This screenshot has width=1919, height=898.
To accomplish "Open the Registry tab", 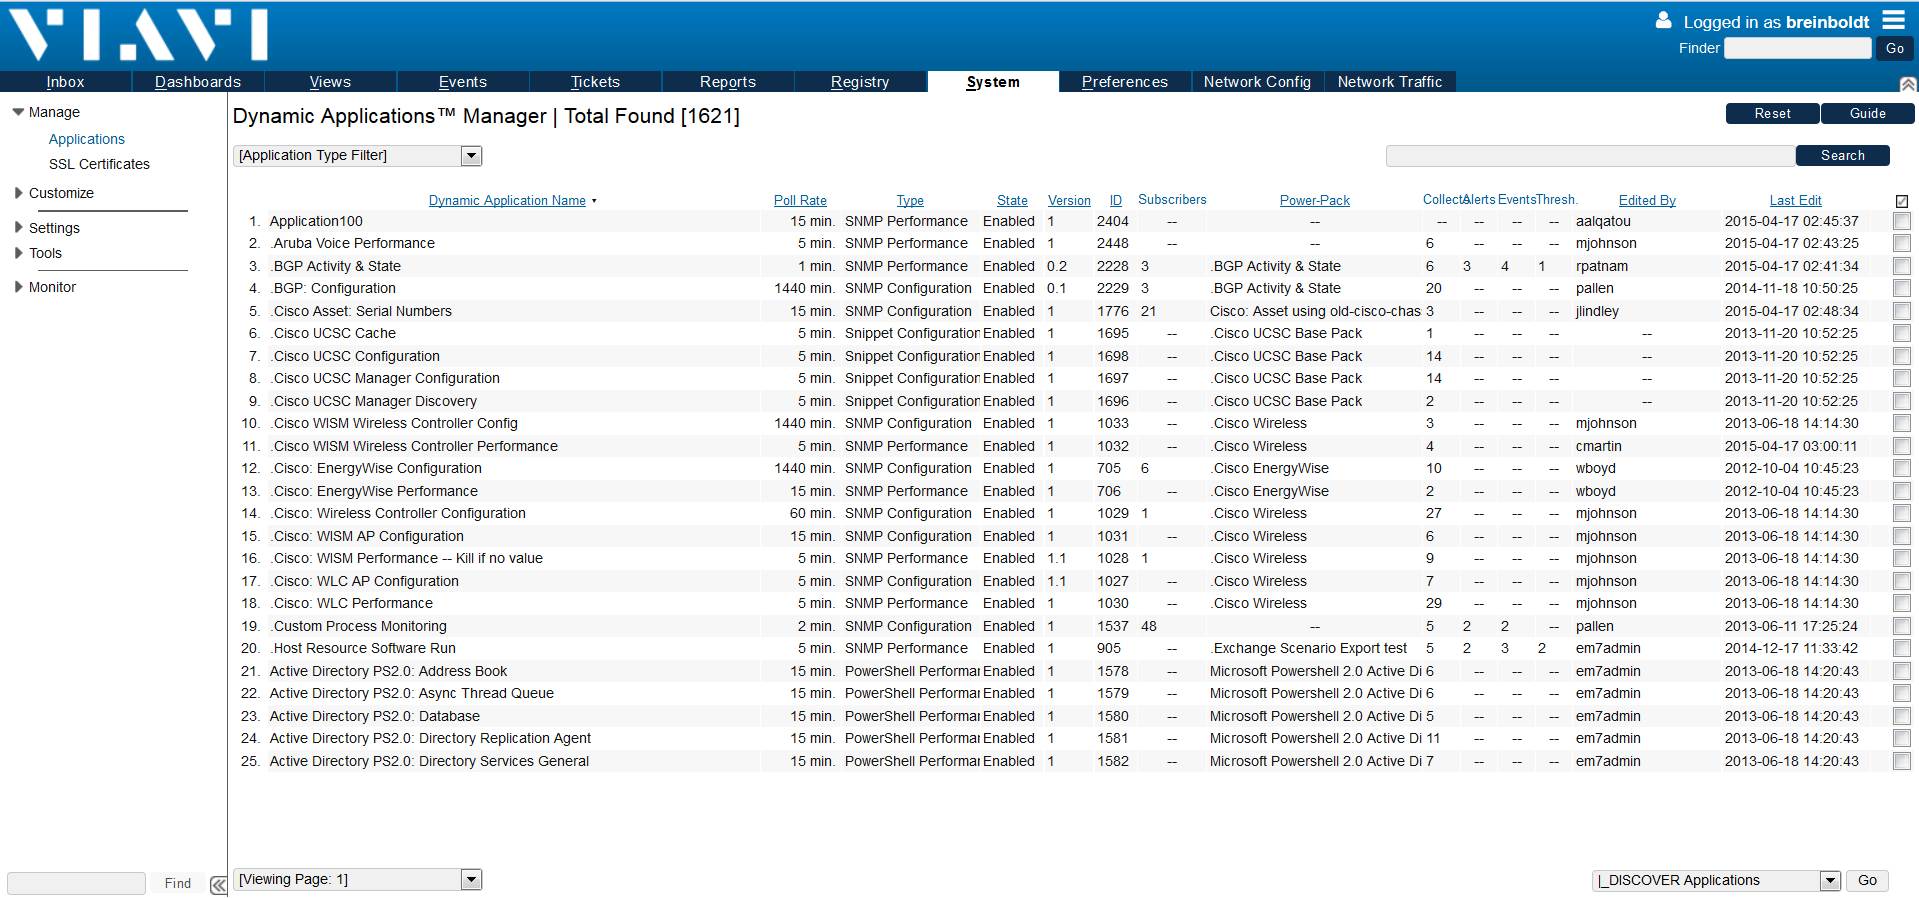I will tap(860, 82).
